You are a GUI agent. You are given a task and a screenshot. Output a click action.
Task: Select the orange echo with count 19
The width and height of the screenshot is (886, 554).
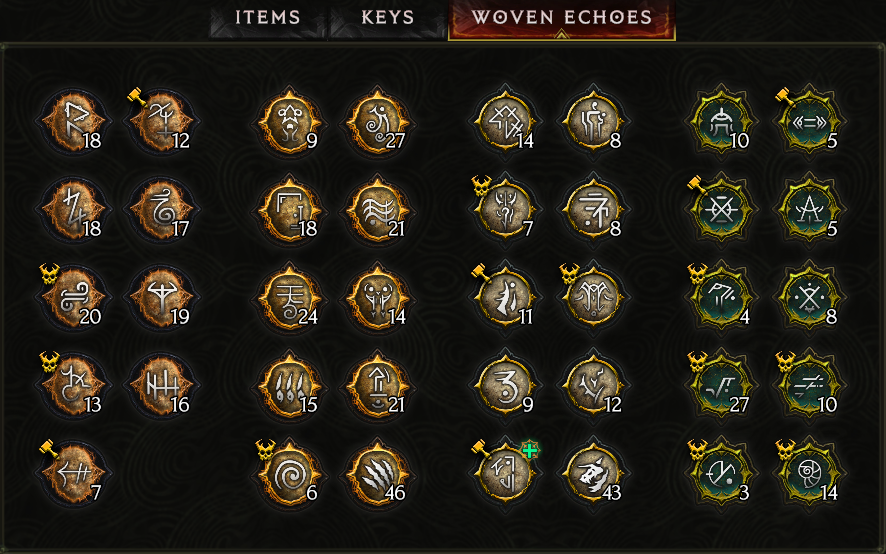(162, 298)
